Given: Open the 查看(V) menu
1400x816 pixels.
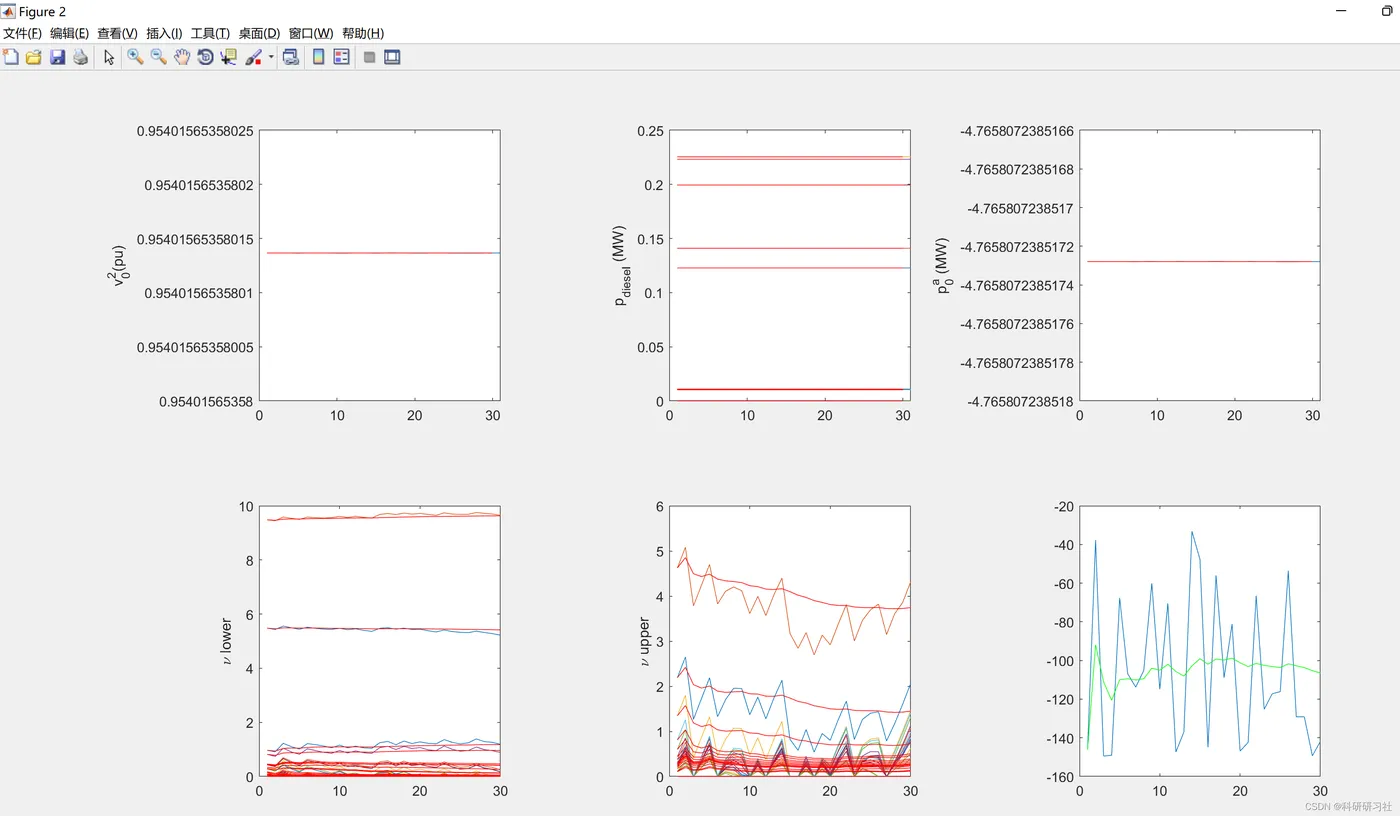Looking at the screenshot, I should [x=117, y=33].
